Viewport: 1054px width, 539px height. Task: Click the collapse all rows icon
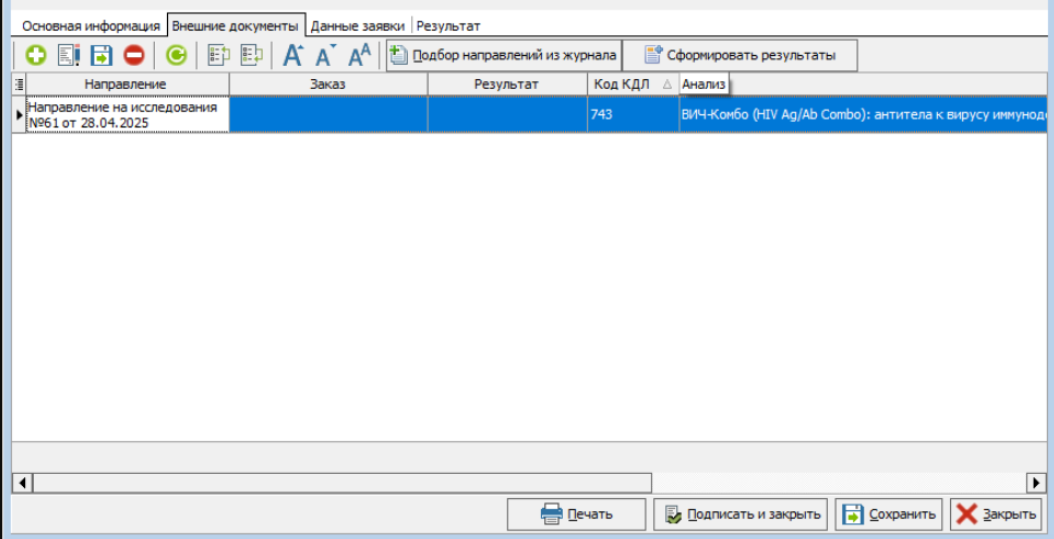[x=251, y=56]
